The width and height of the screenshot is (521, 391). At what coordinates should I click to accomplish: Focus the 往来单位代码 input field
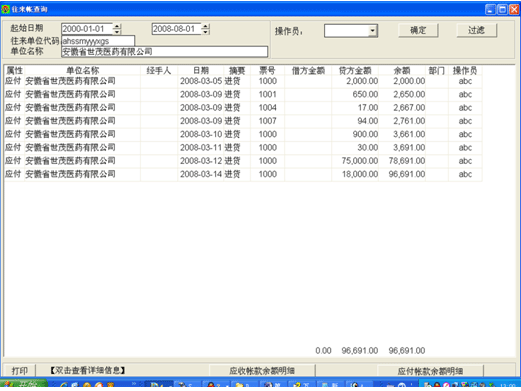98,41
